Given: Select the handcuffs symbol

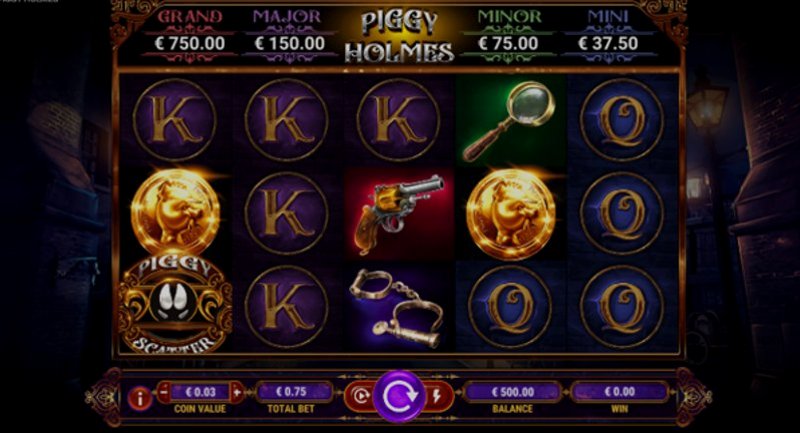Looking at the screenshot, I should (x=398, y=307).
